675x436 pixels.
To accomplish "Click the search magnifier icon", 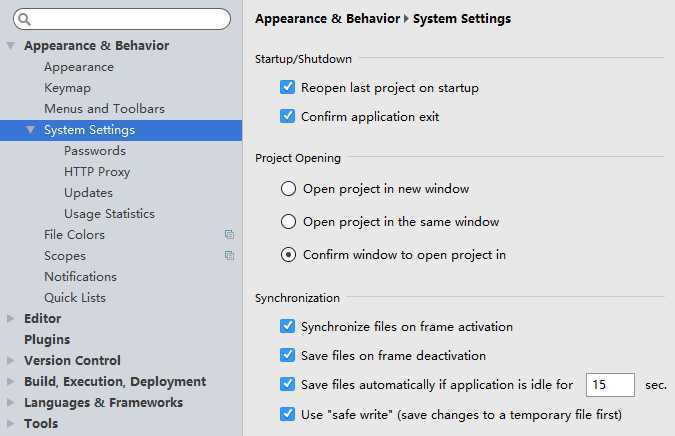I will click(25, 19).
